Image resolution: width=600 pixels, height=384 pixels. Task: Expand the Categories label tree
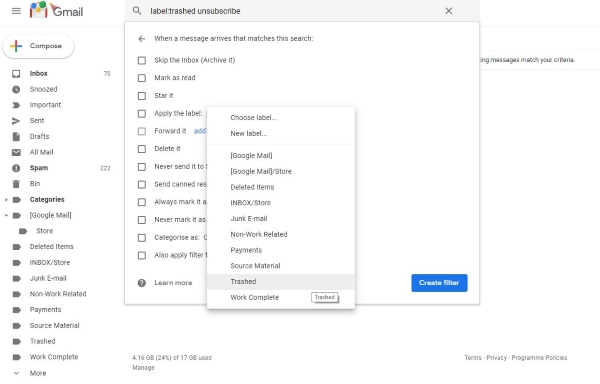click(6, 200)
